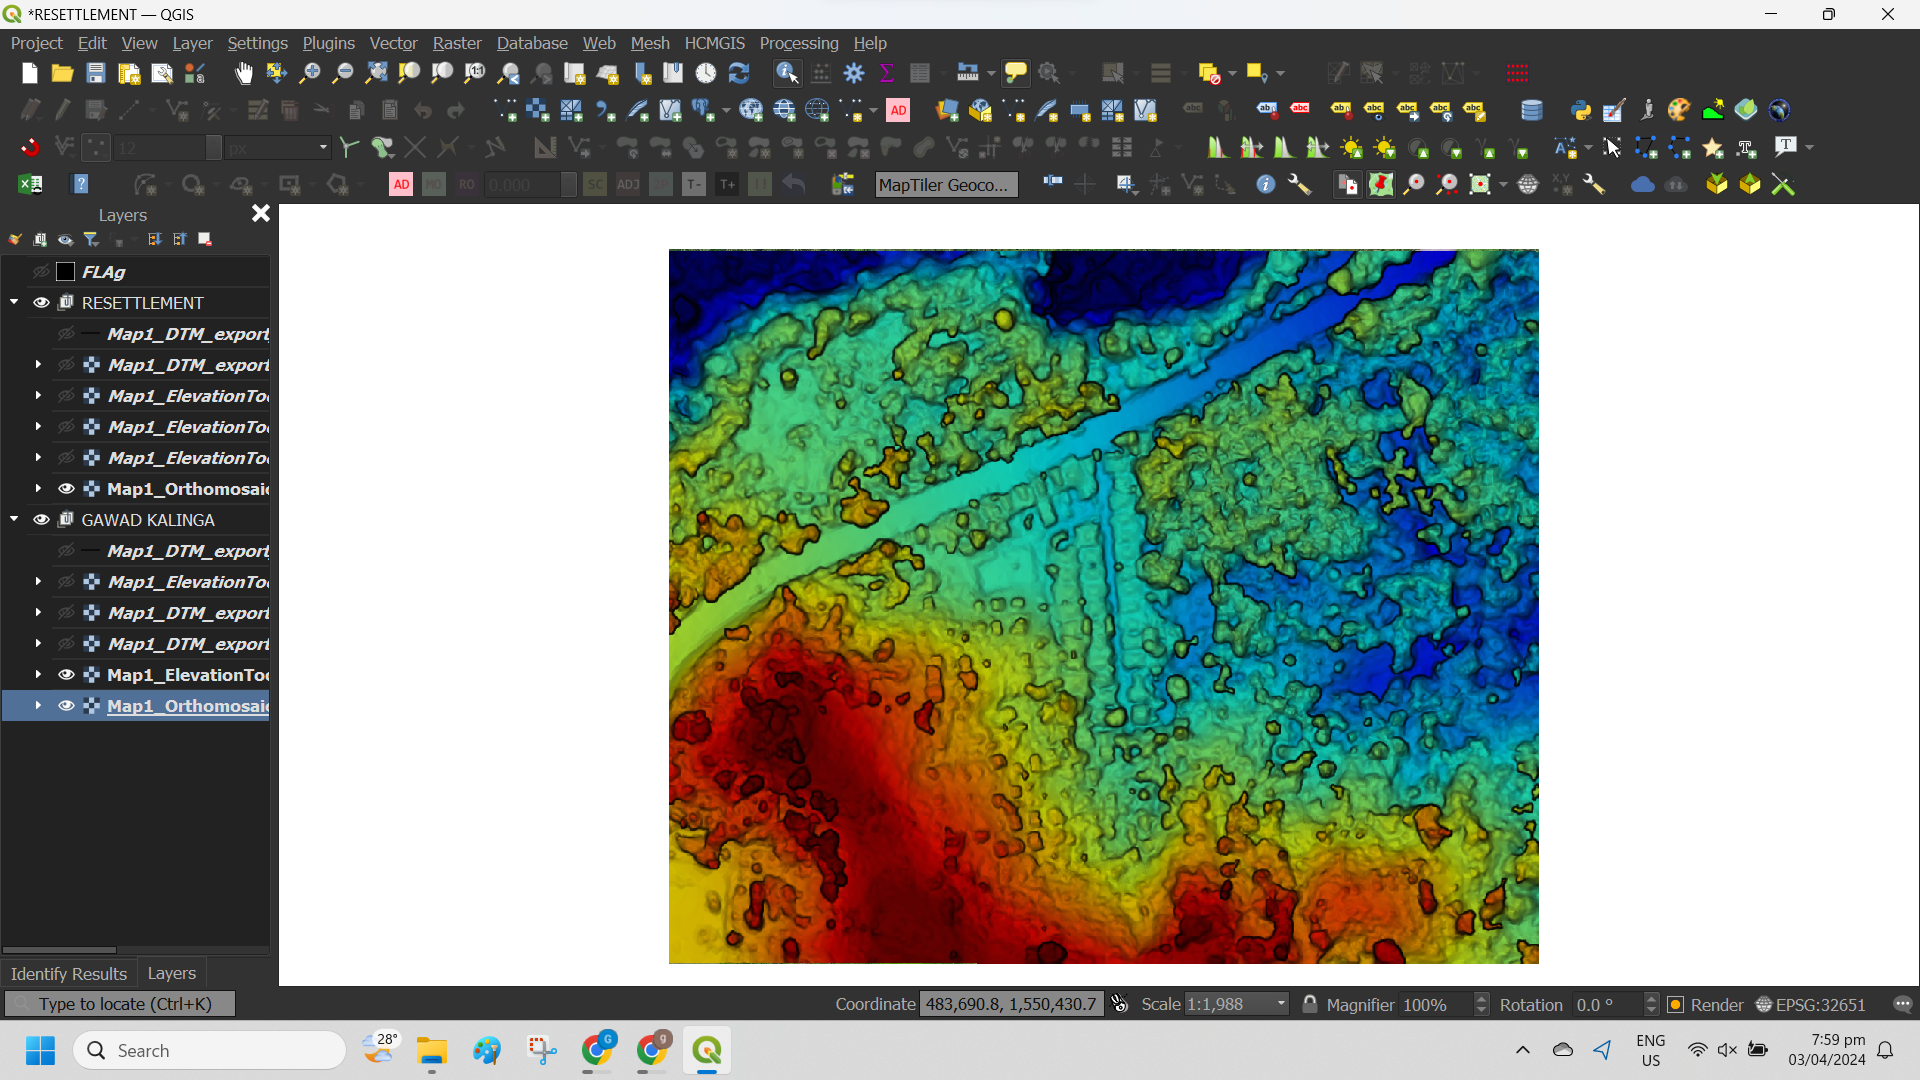Enable snapping with the magnet icon
The width and height of the screenshot is (1920, 1080).
click(30, 148)
